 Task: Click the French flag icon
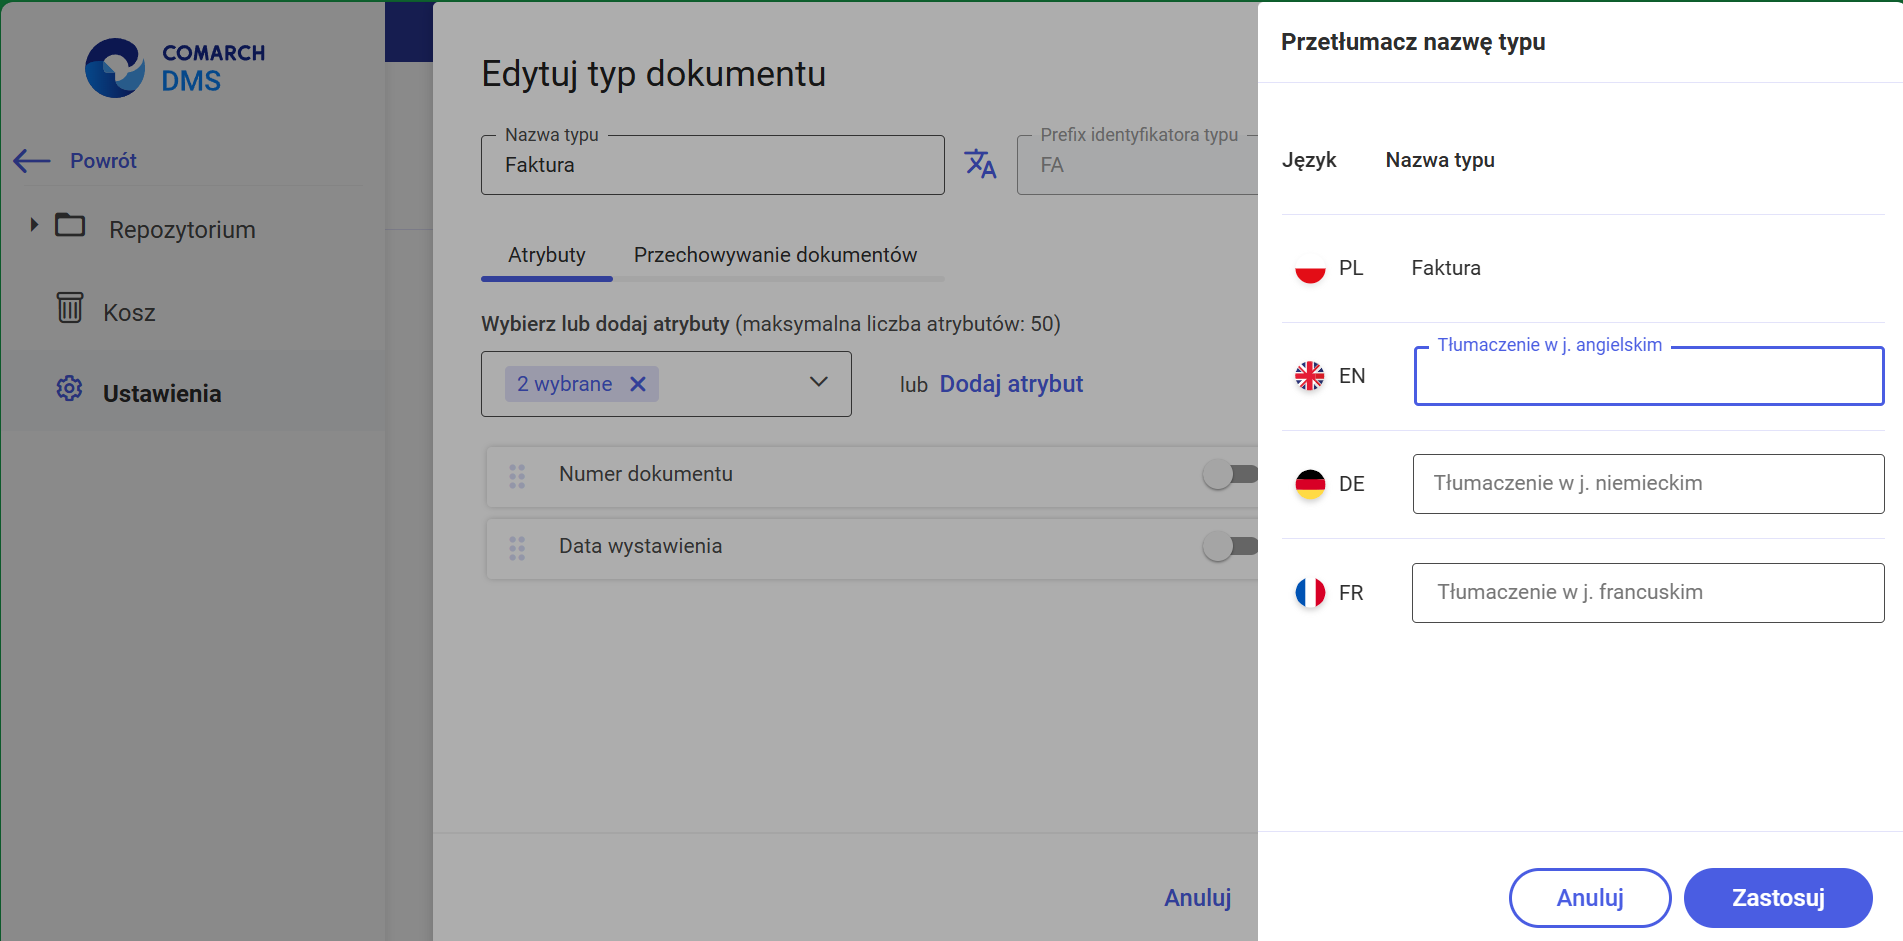coord(1310,593)
